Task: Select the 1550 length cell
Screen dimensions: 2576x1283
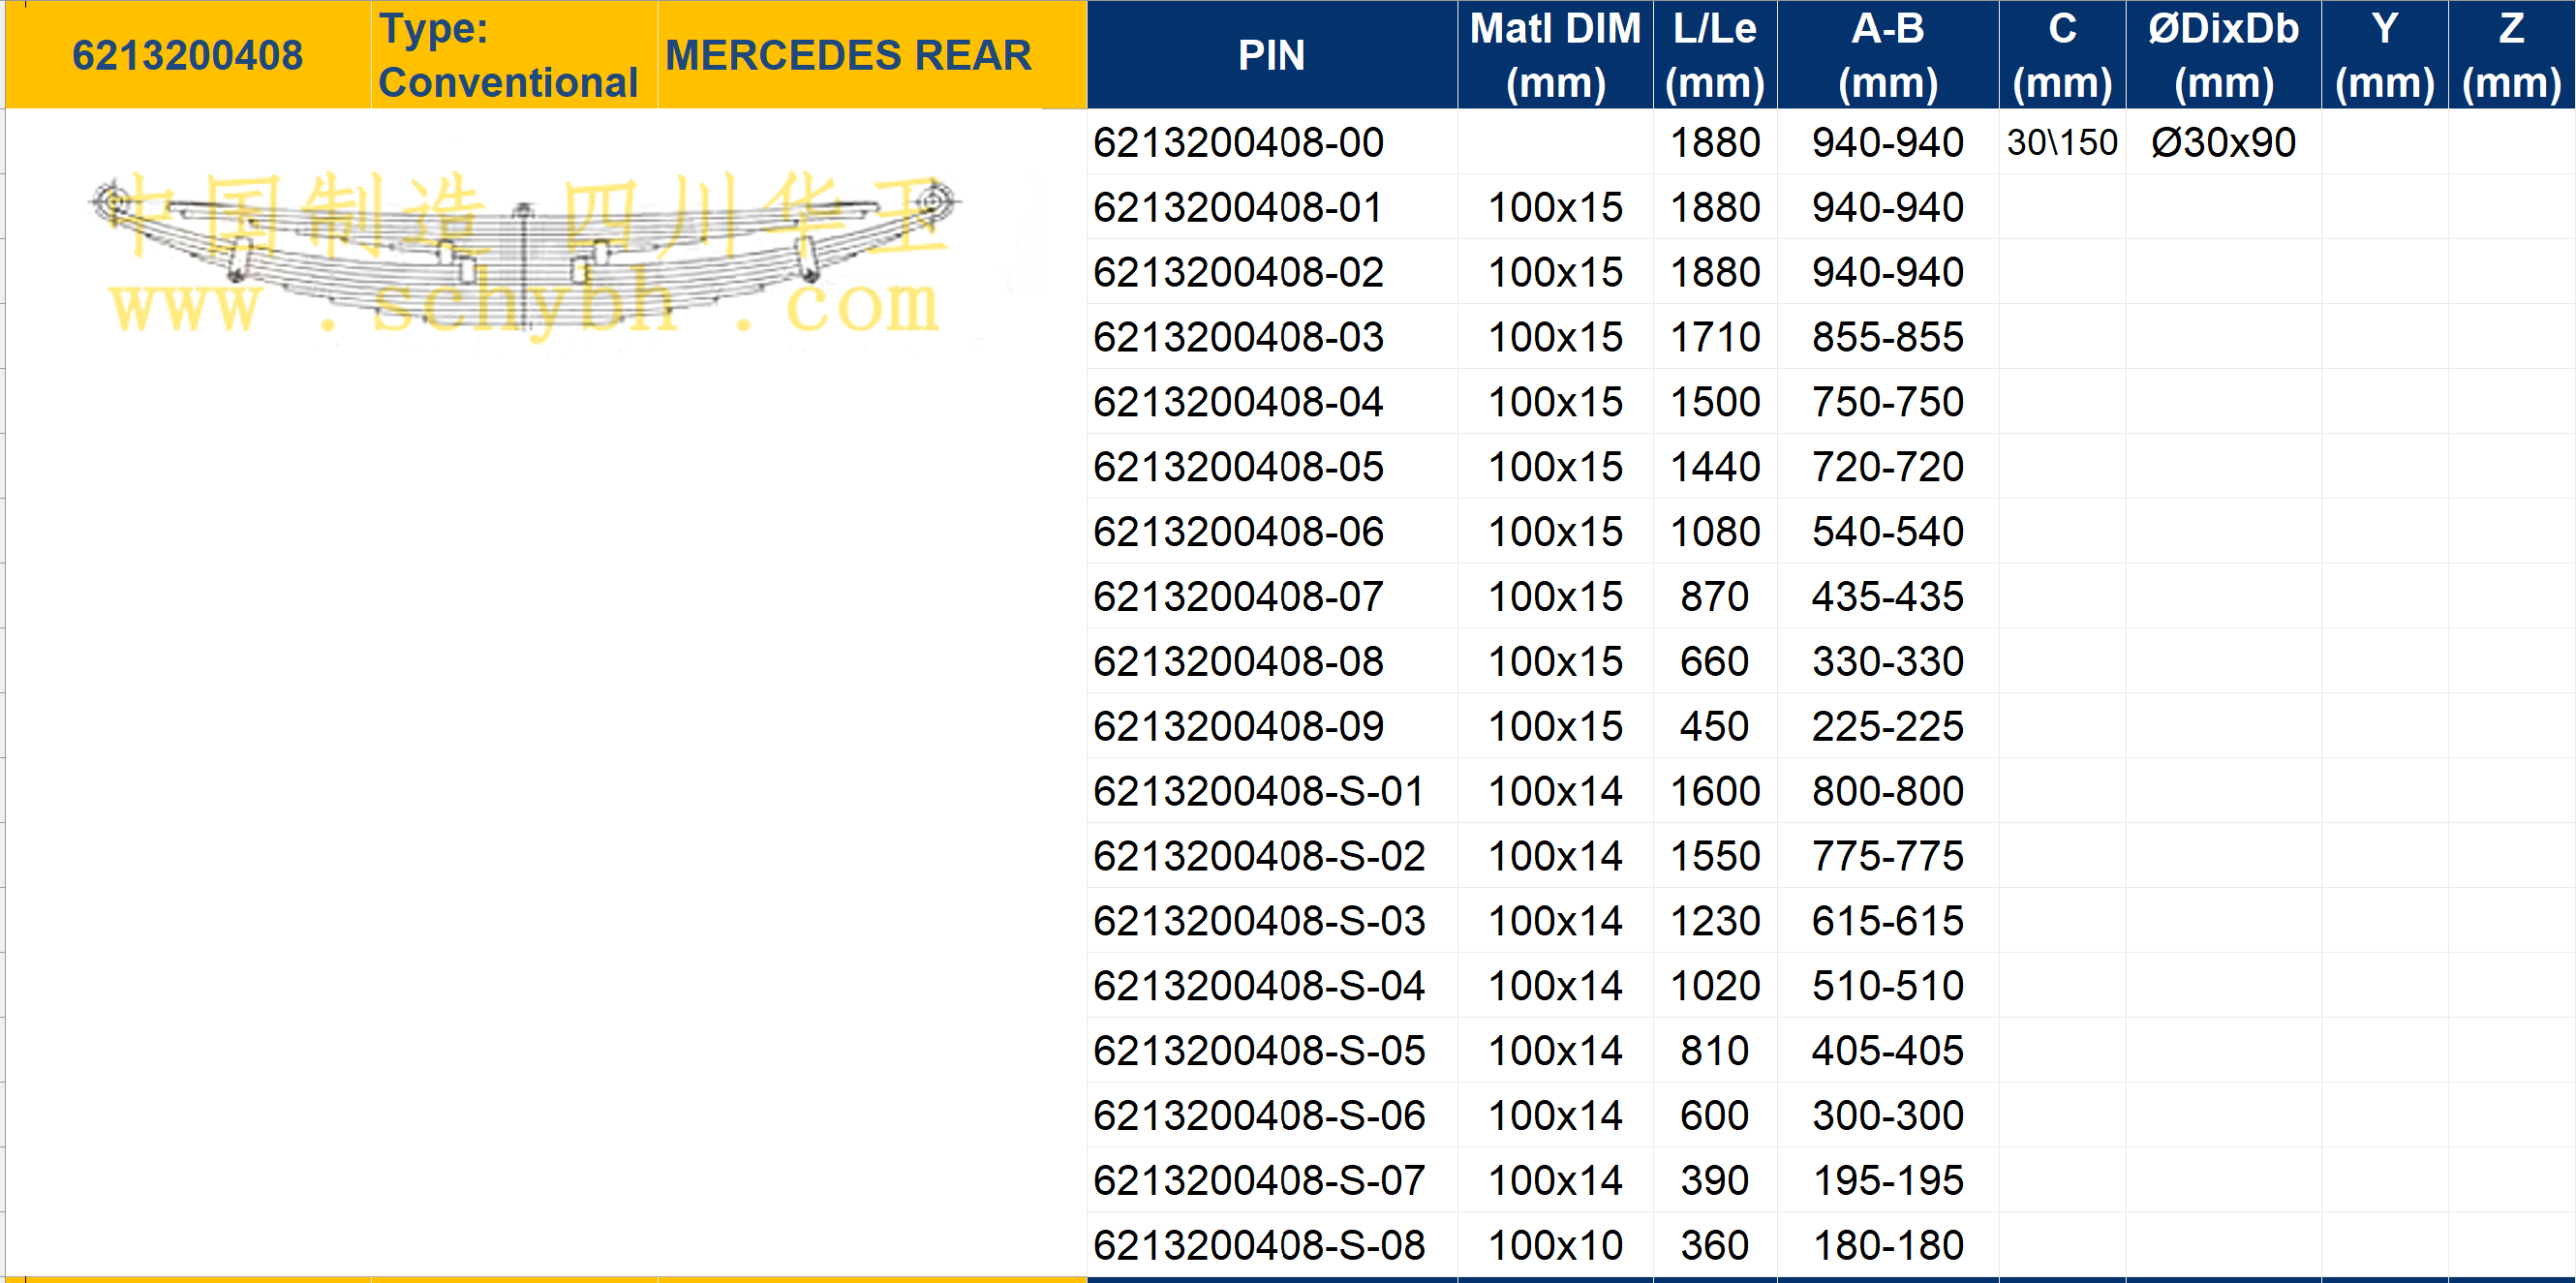Action: click(1715, 856)
